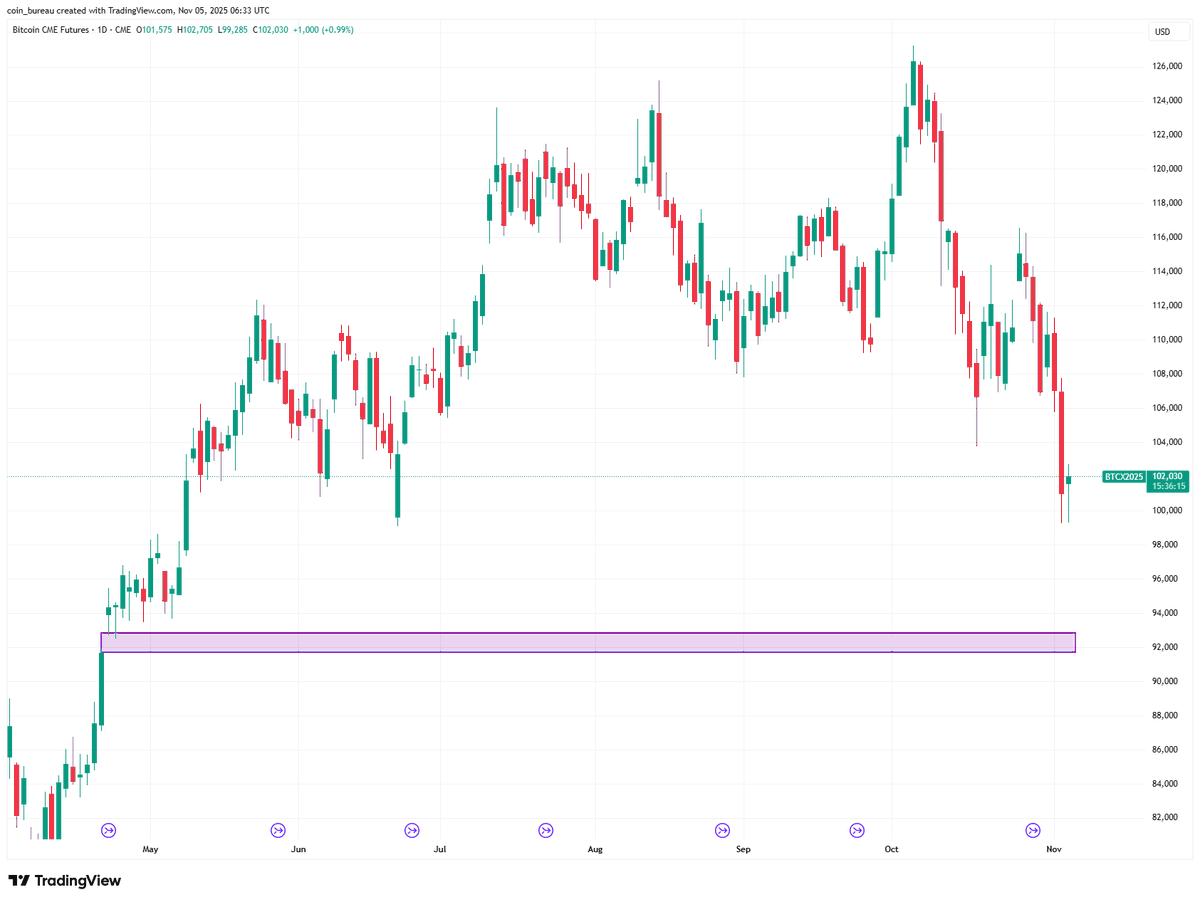Click the purple rollover icon near May
The height and width of the screenshot is (902, 1200).
click(108, 830)
